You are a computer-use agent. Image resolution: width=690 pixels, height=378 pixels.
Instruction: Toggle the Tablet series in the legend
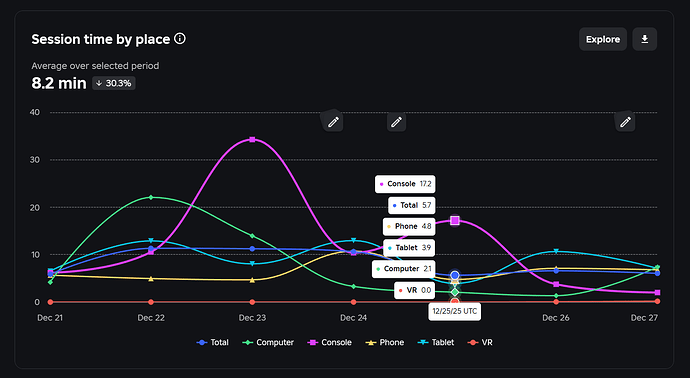(436, 342)
